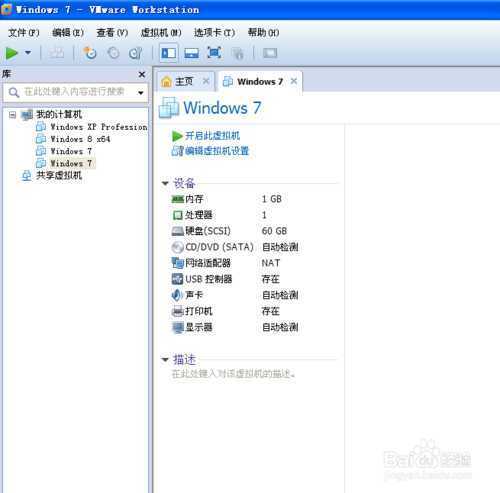Enter full screen mode toolbar icon
Viewport: 500px width, 493px height.
tap(214, 53)
